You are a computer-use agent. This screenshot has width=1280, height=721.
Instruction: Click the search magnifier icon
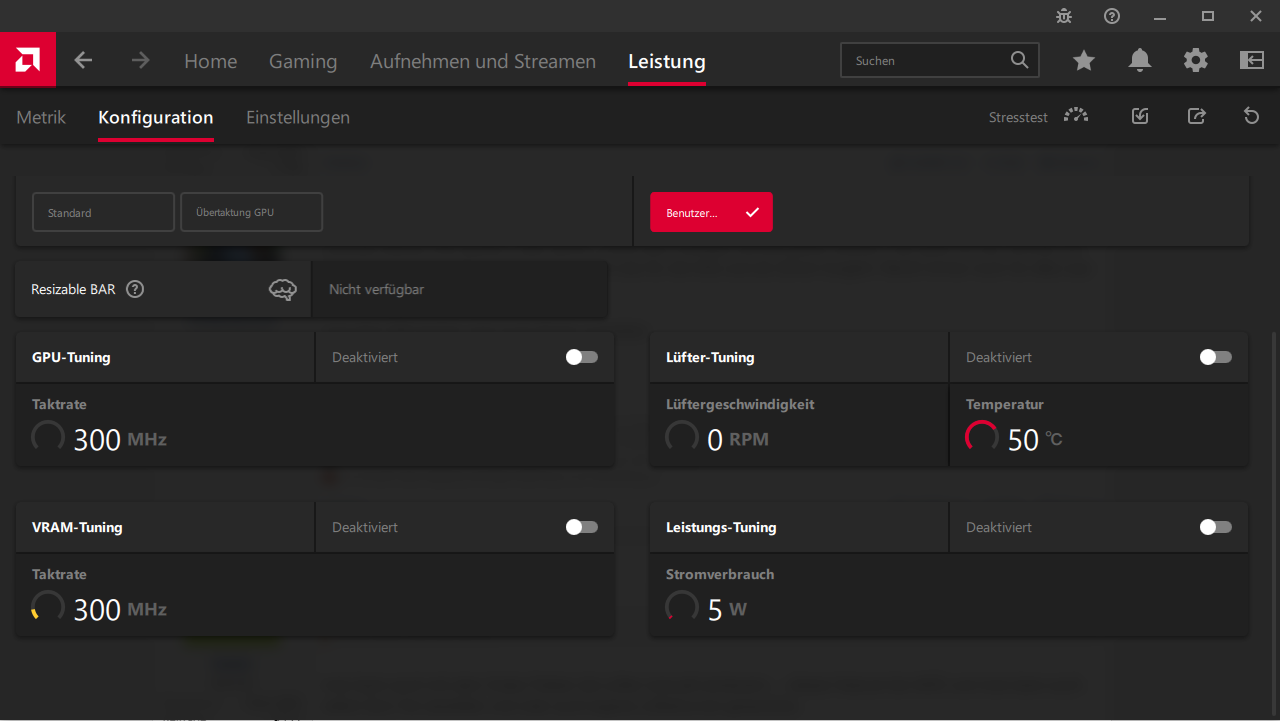[x=1019, y=60]
